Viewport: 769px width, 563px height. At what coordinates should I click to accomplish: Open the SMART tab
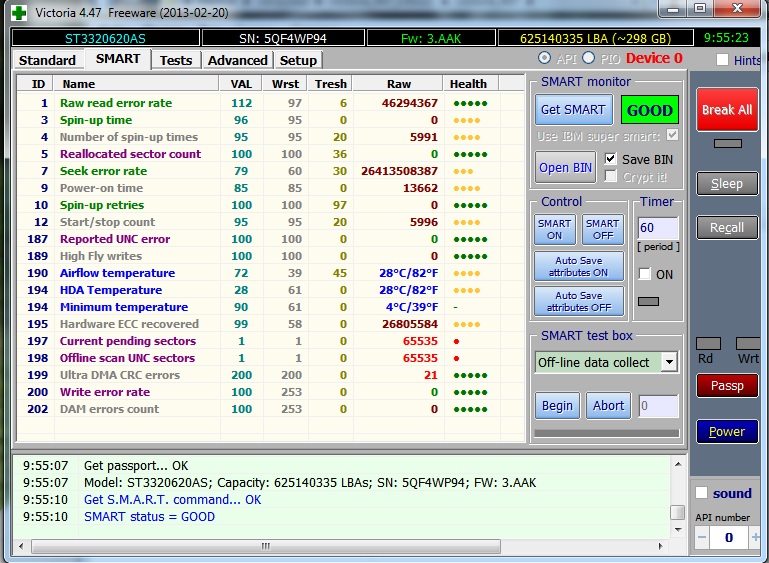coord(118,59)
